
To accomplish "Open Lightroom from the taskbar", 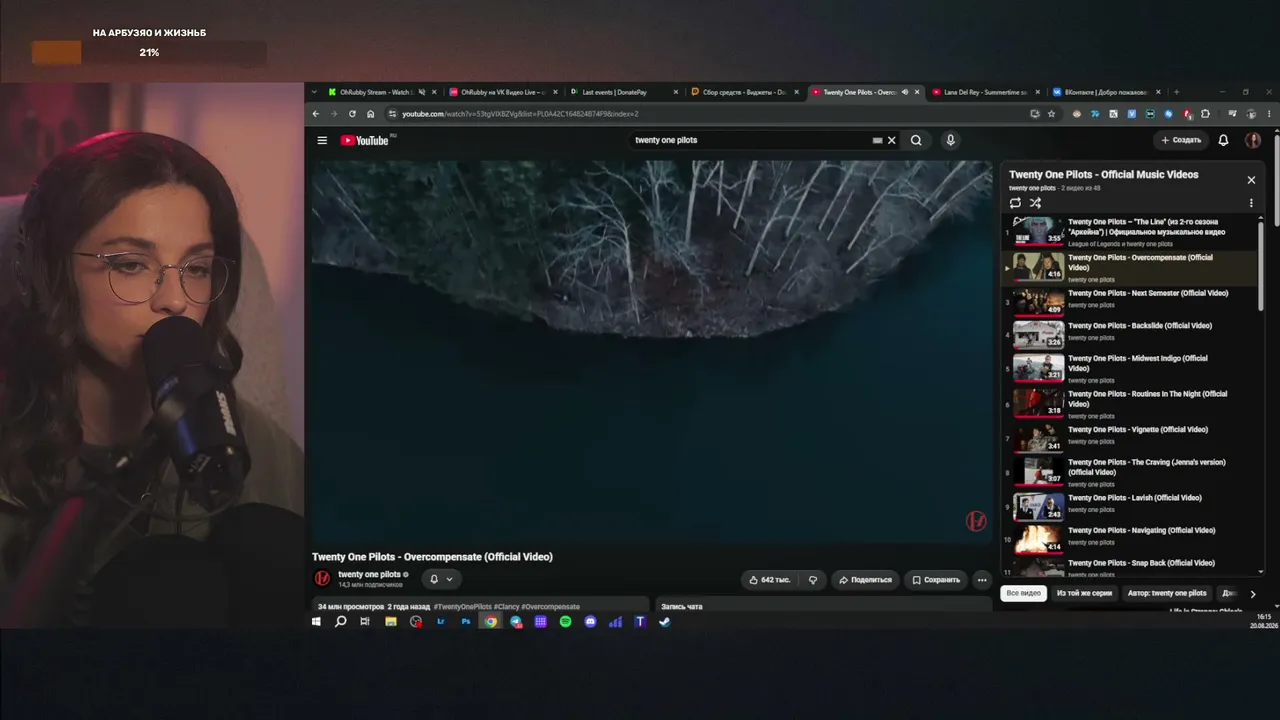I will pos(440,622).
